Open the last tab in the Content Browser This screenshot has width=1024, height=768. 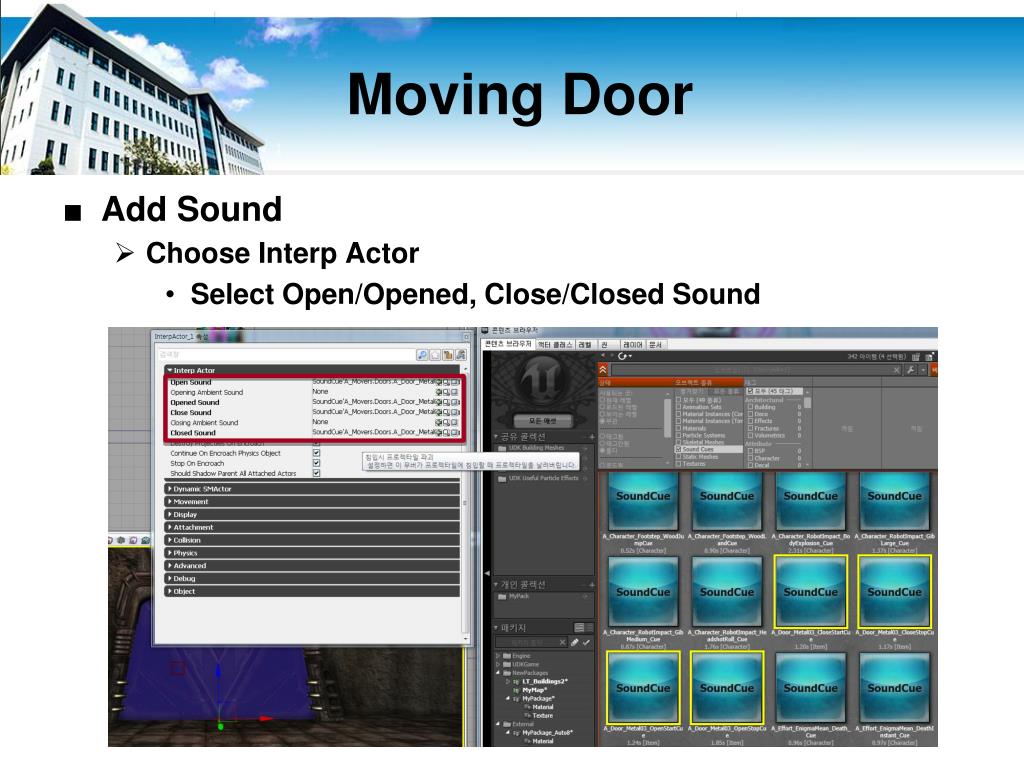tap(656, 344)
